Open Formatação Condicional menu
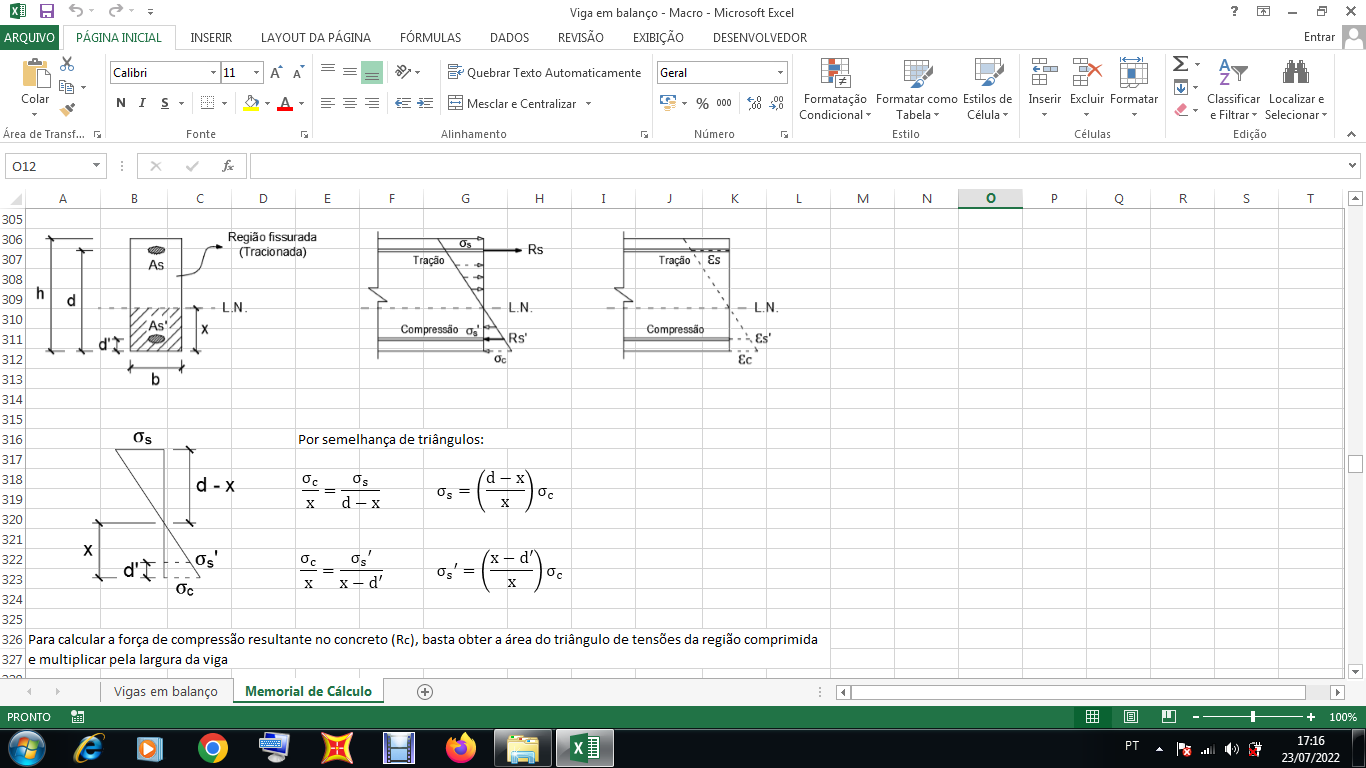The width and height of the screenshot is (1366, 768). pos(835,89)
